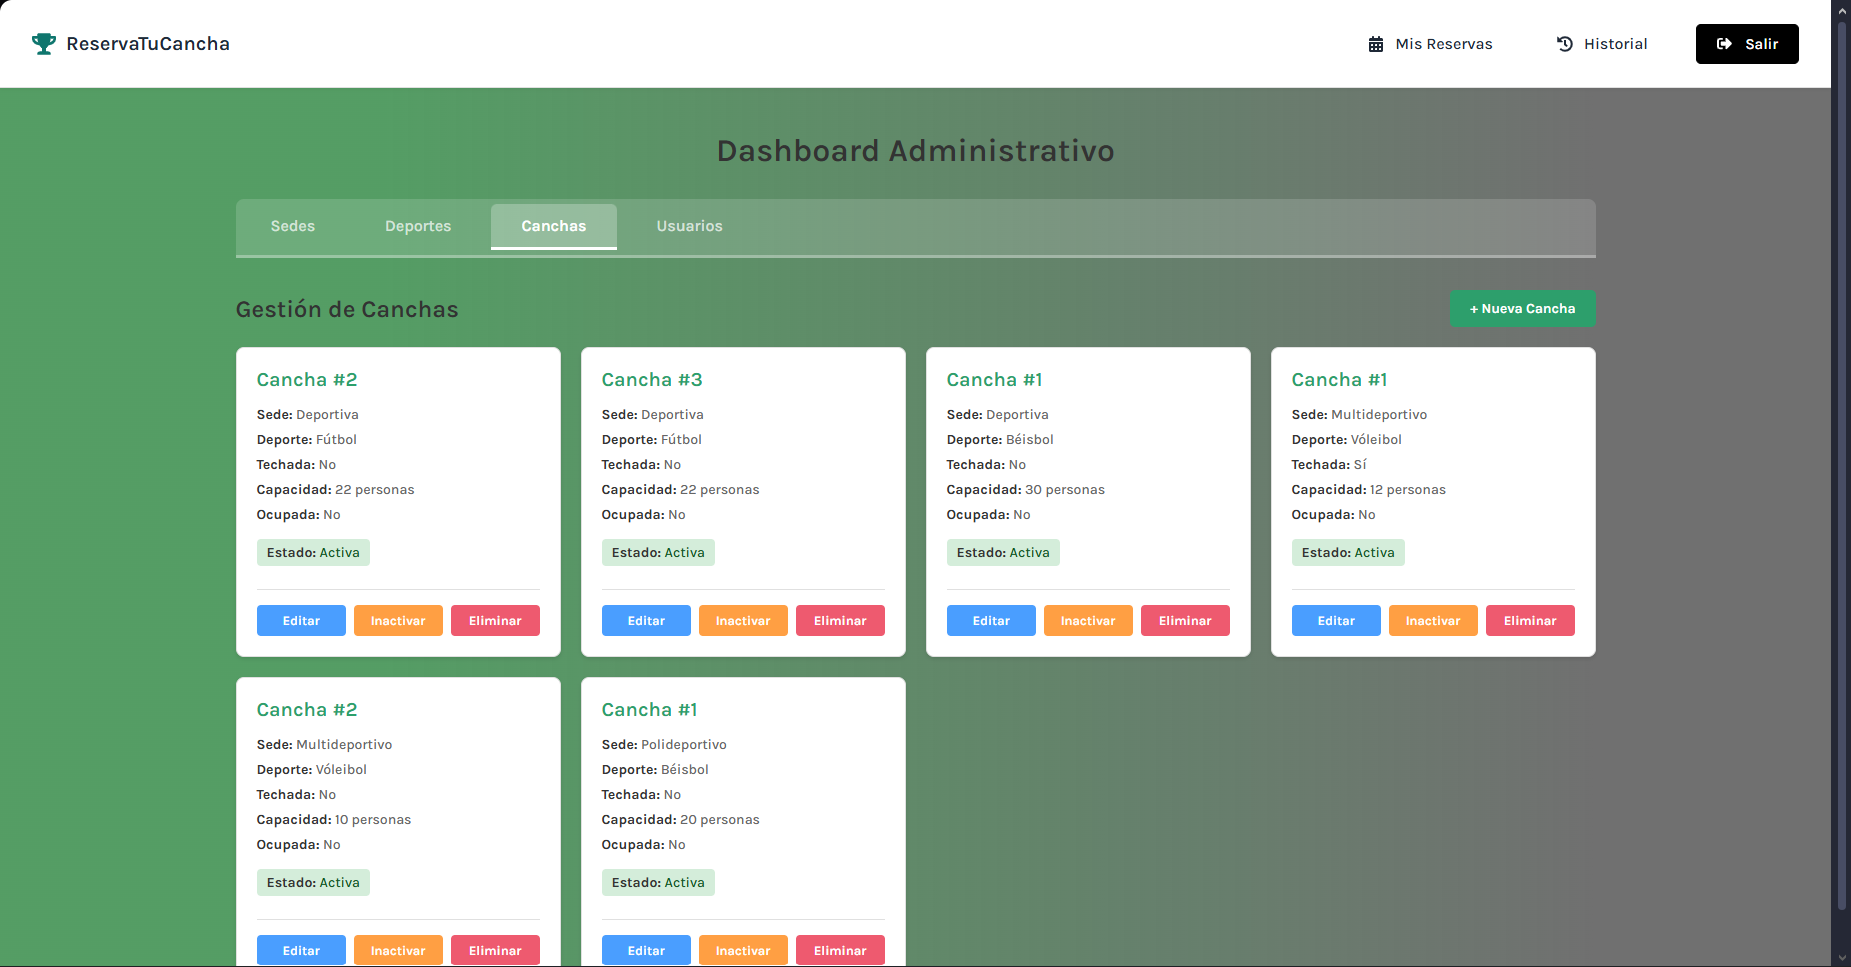Inactivate the Multideportivo Cancha #1
1851x967 pixels.
1432,621
